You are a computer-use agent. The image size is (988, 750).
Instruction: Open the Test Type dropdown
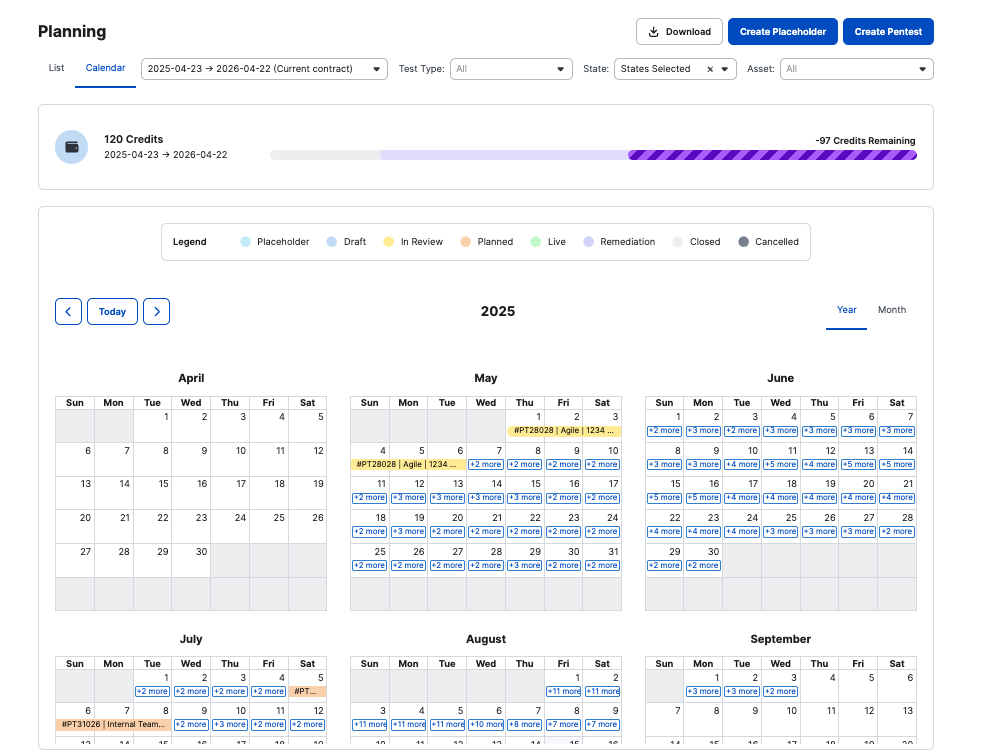click(x=511, y=69)
